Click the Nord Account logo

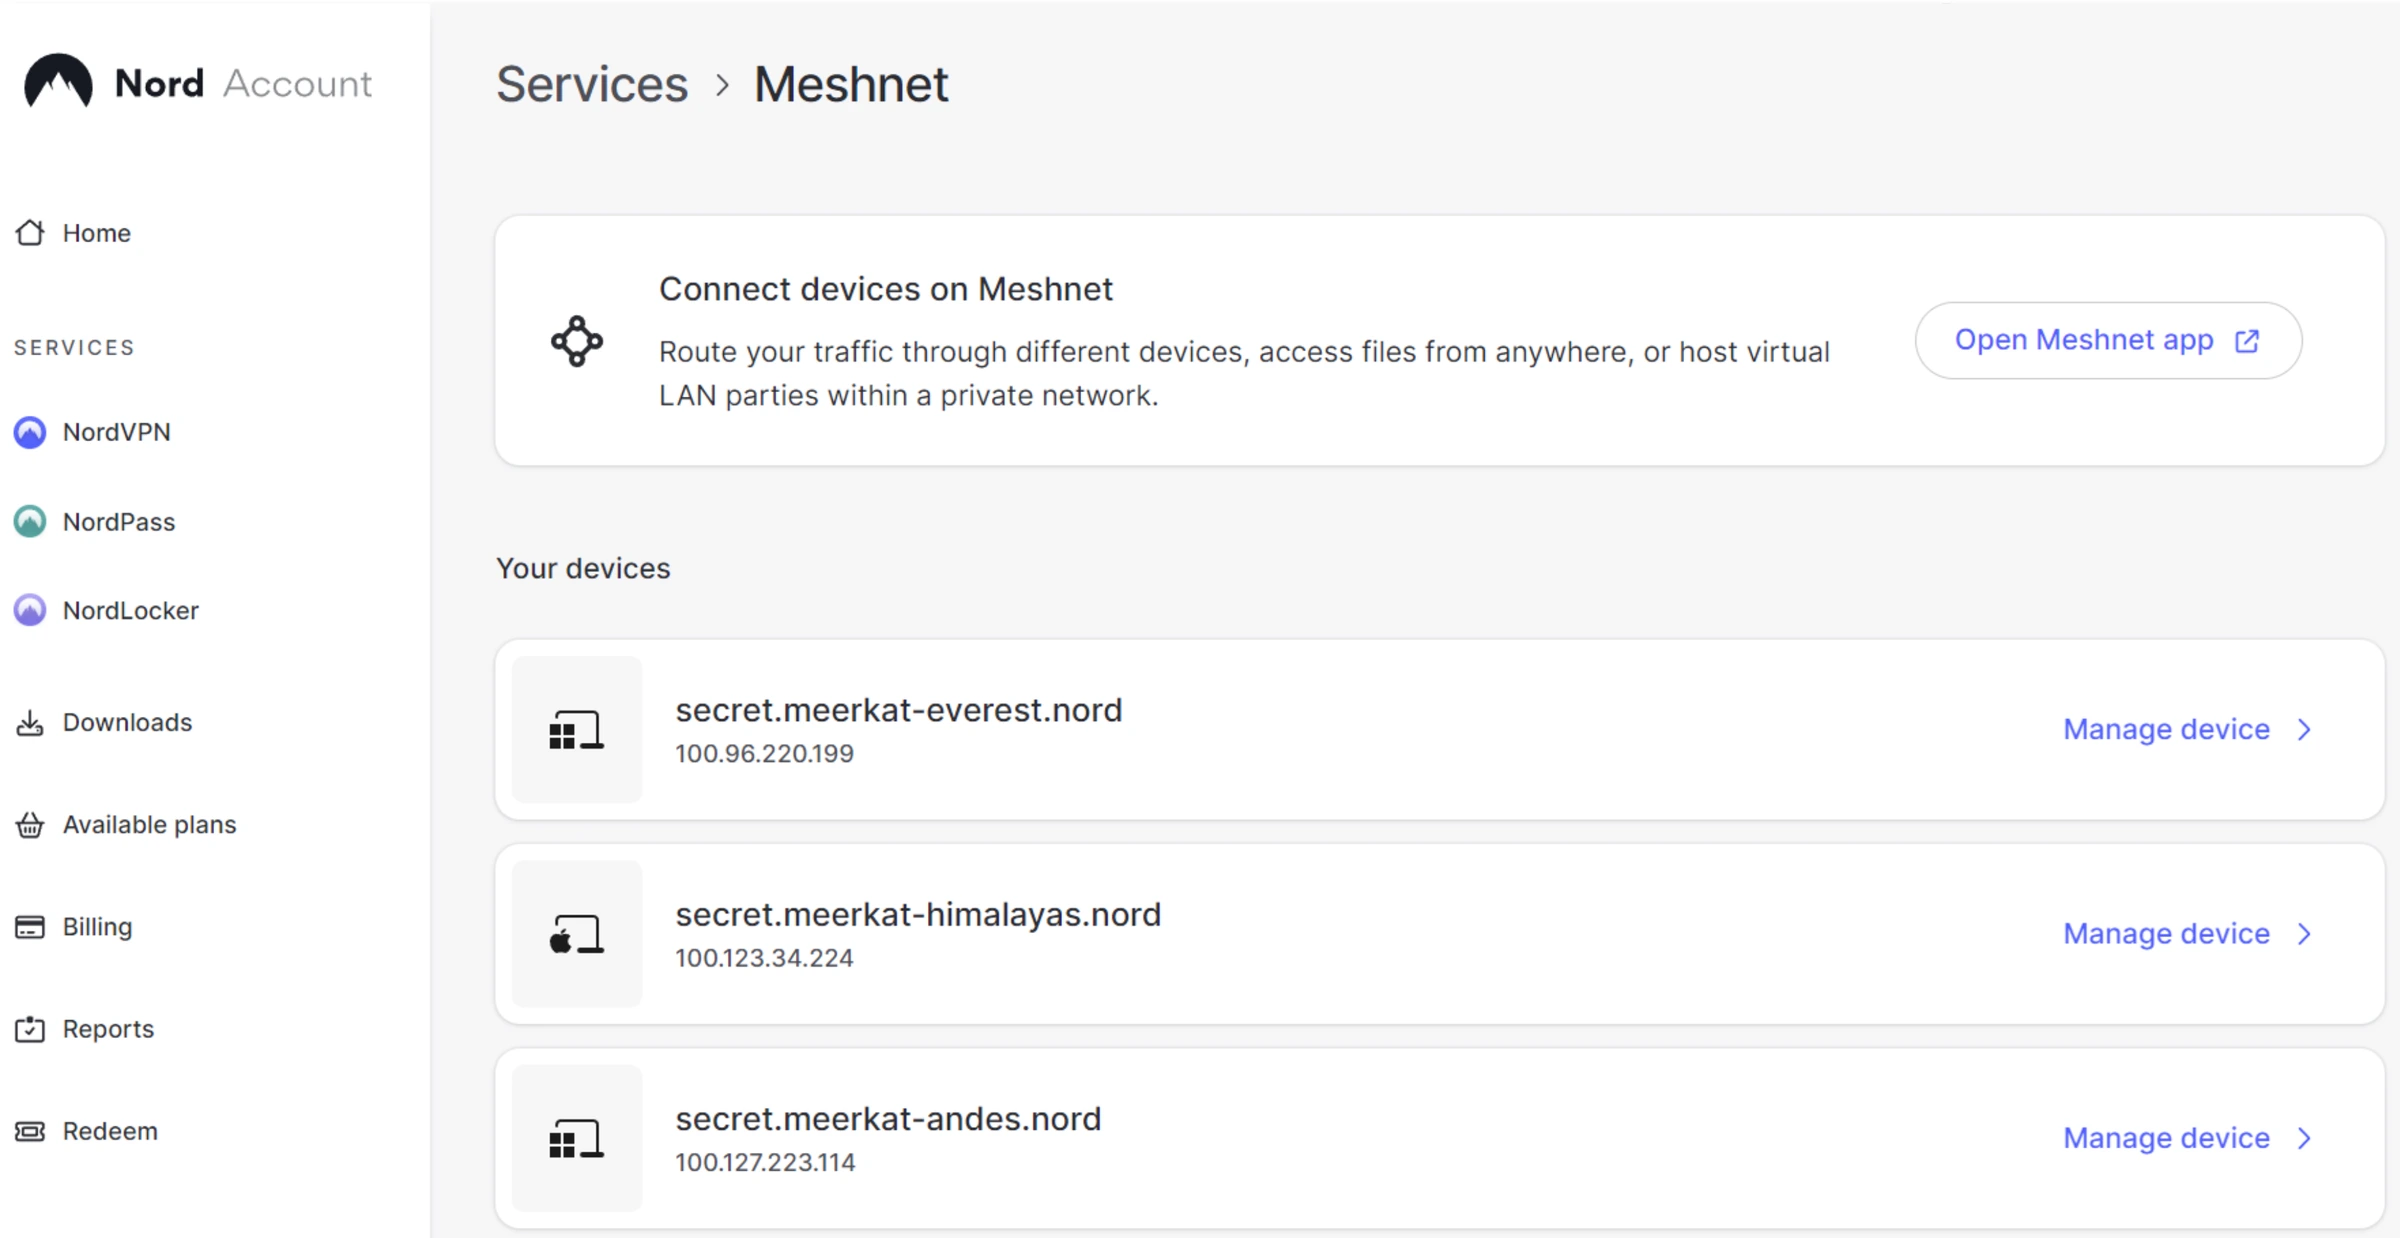tap(196, 83)
